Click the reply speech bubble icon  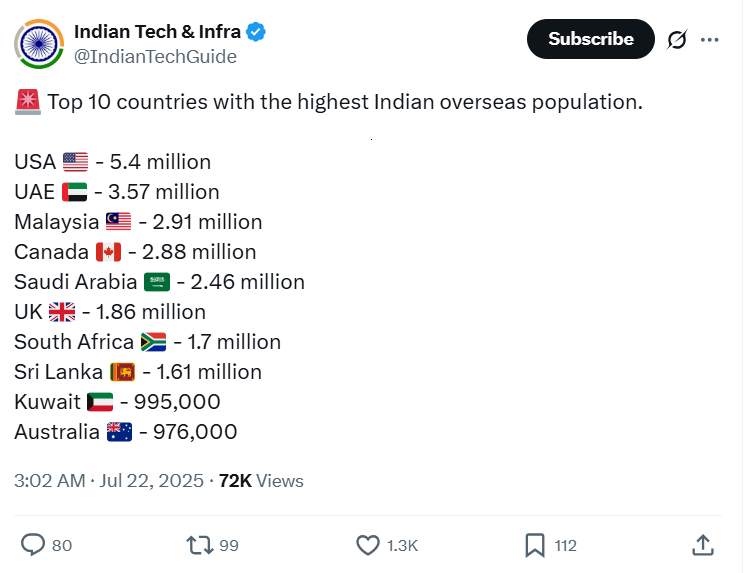tap(33, 545)
